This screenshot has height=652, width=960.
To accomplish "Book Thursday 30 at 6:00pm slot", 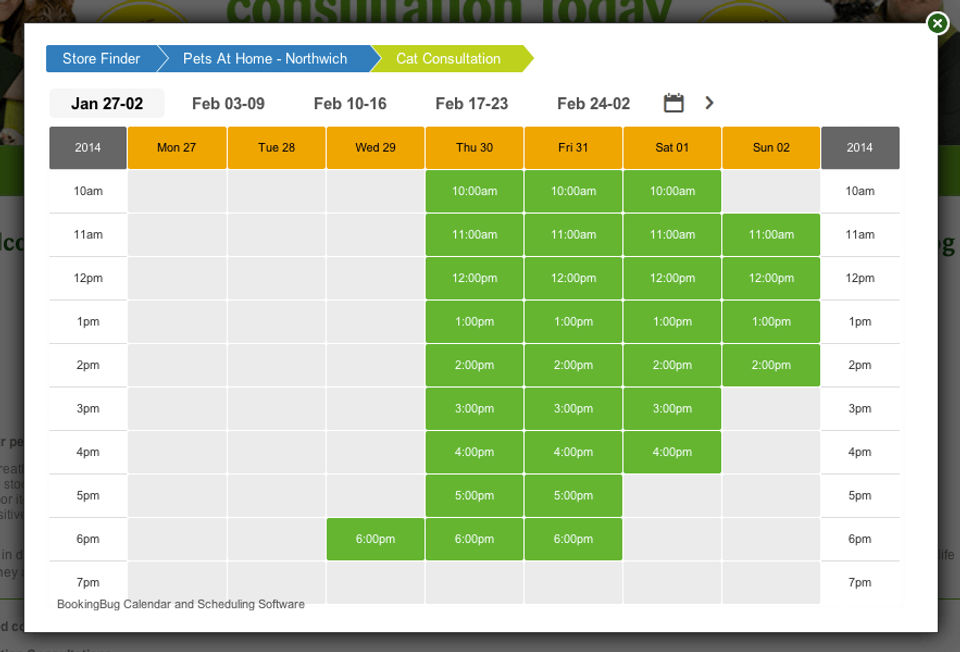I will (x=474, y=539).
